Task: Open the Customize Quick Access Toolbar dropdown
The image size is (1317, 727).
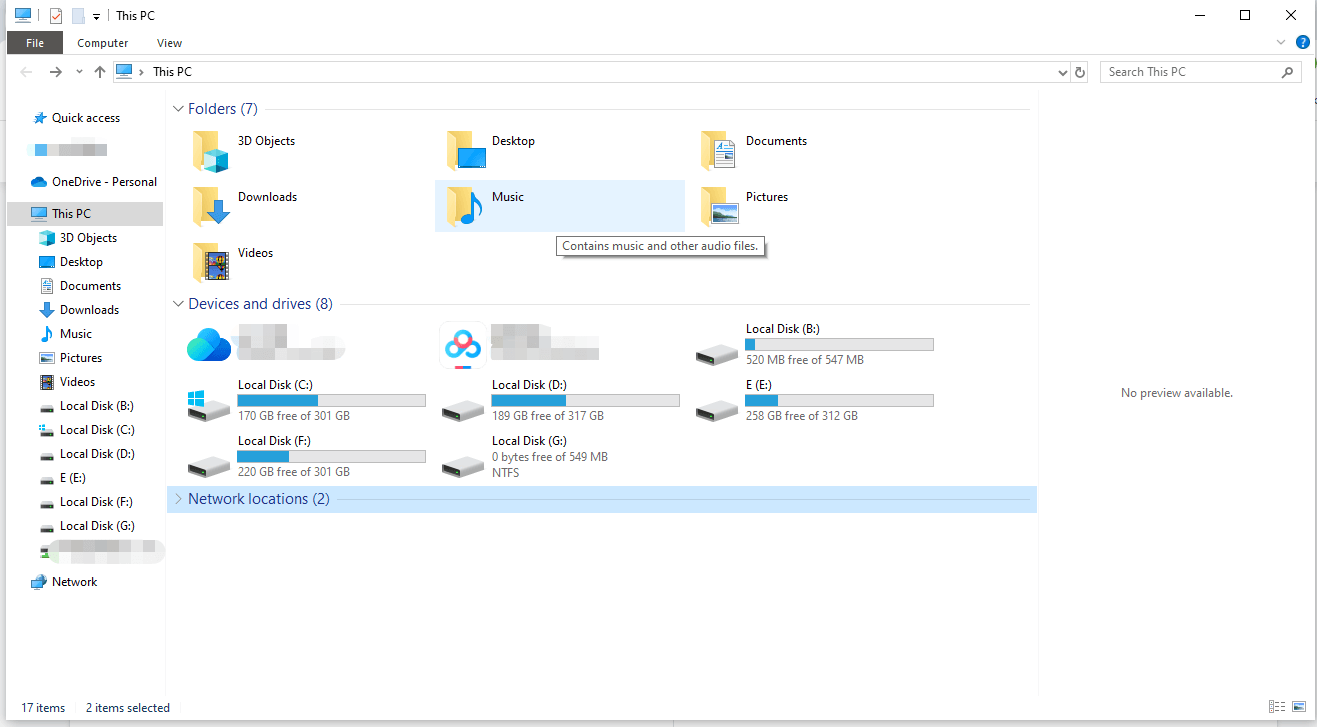Action: (x=96, y=15)
